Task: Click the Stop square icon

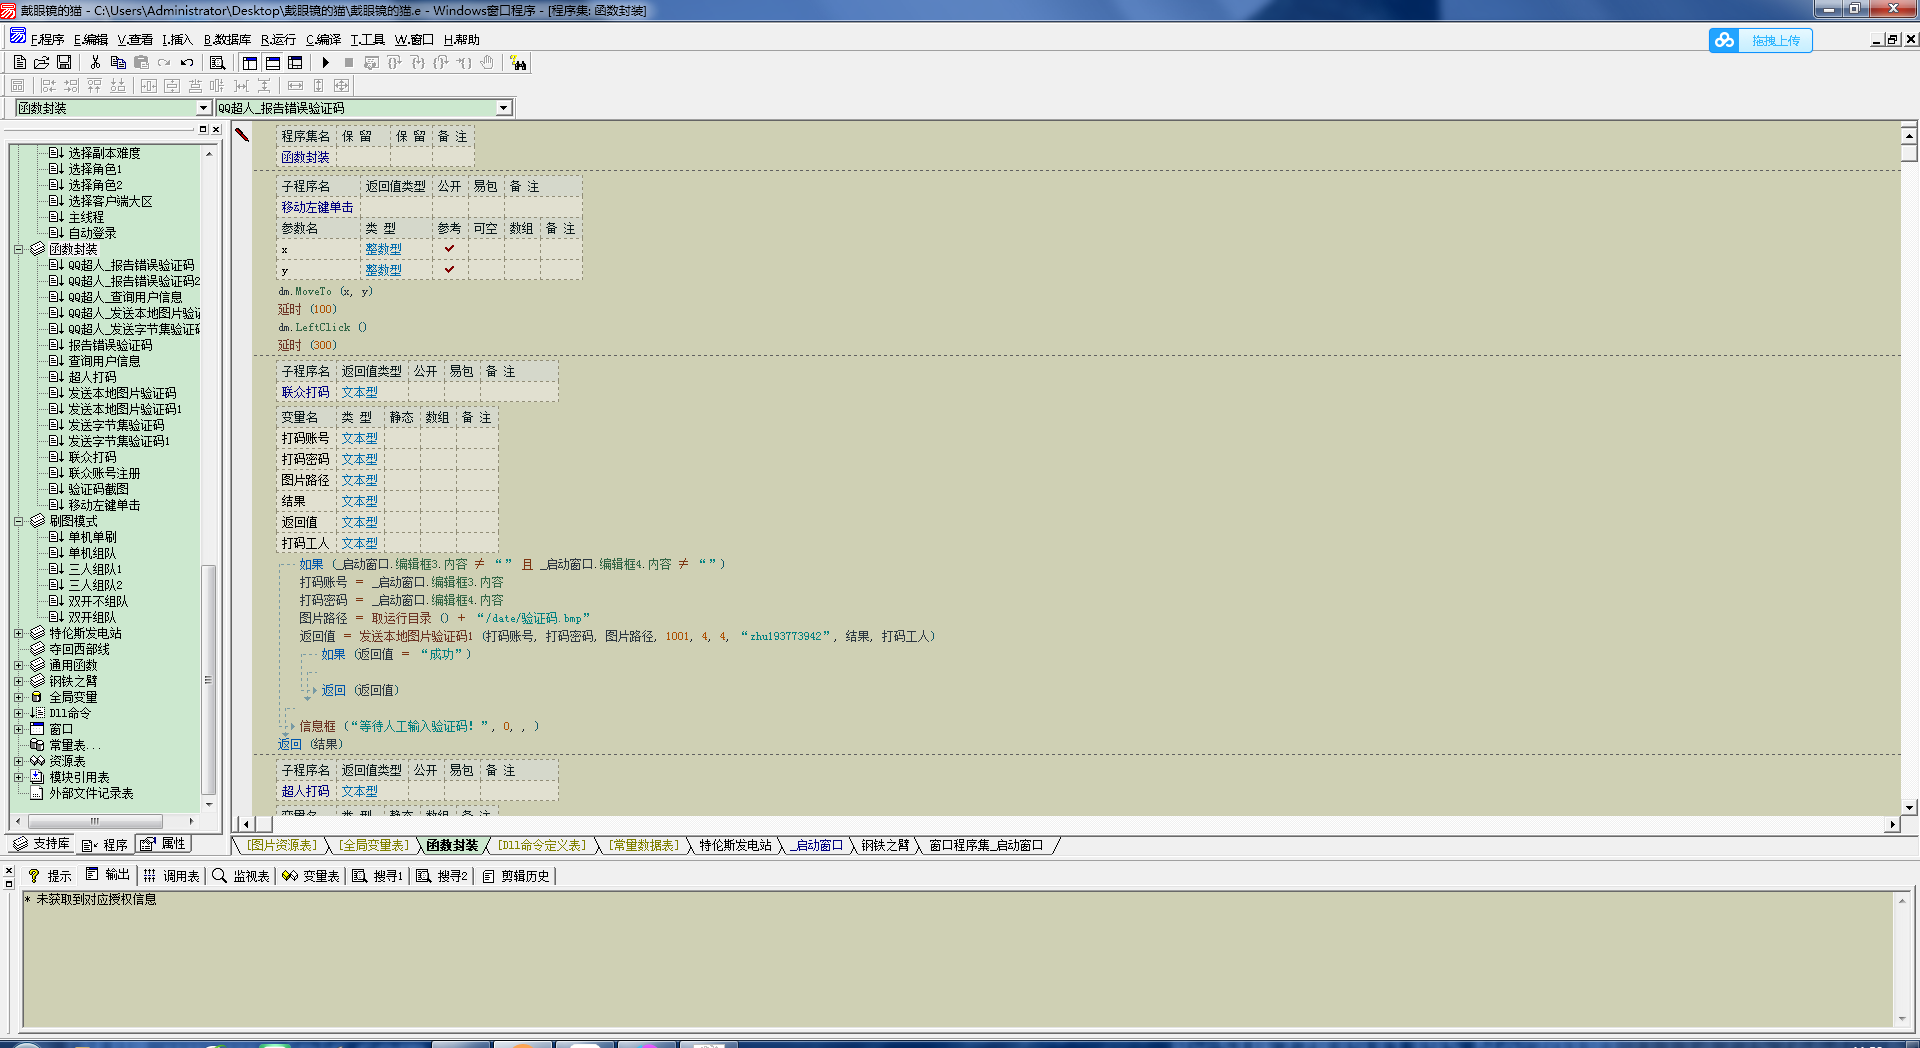Action: 349,62
